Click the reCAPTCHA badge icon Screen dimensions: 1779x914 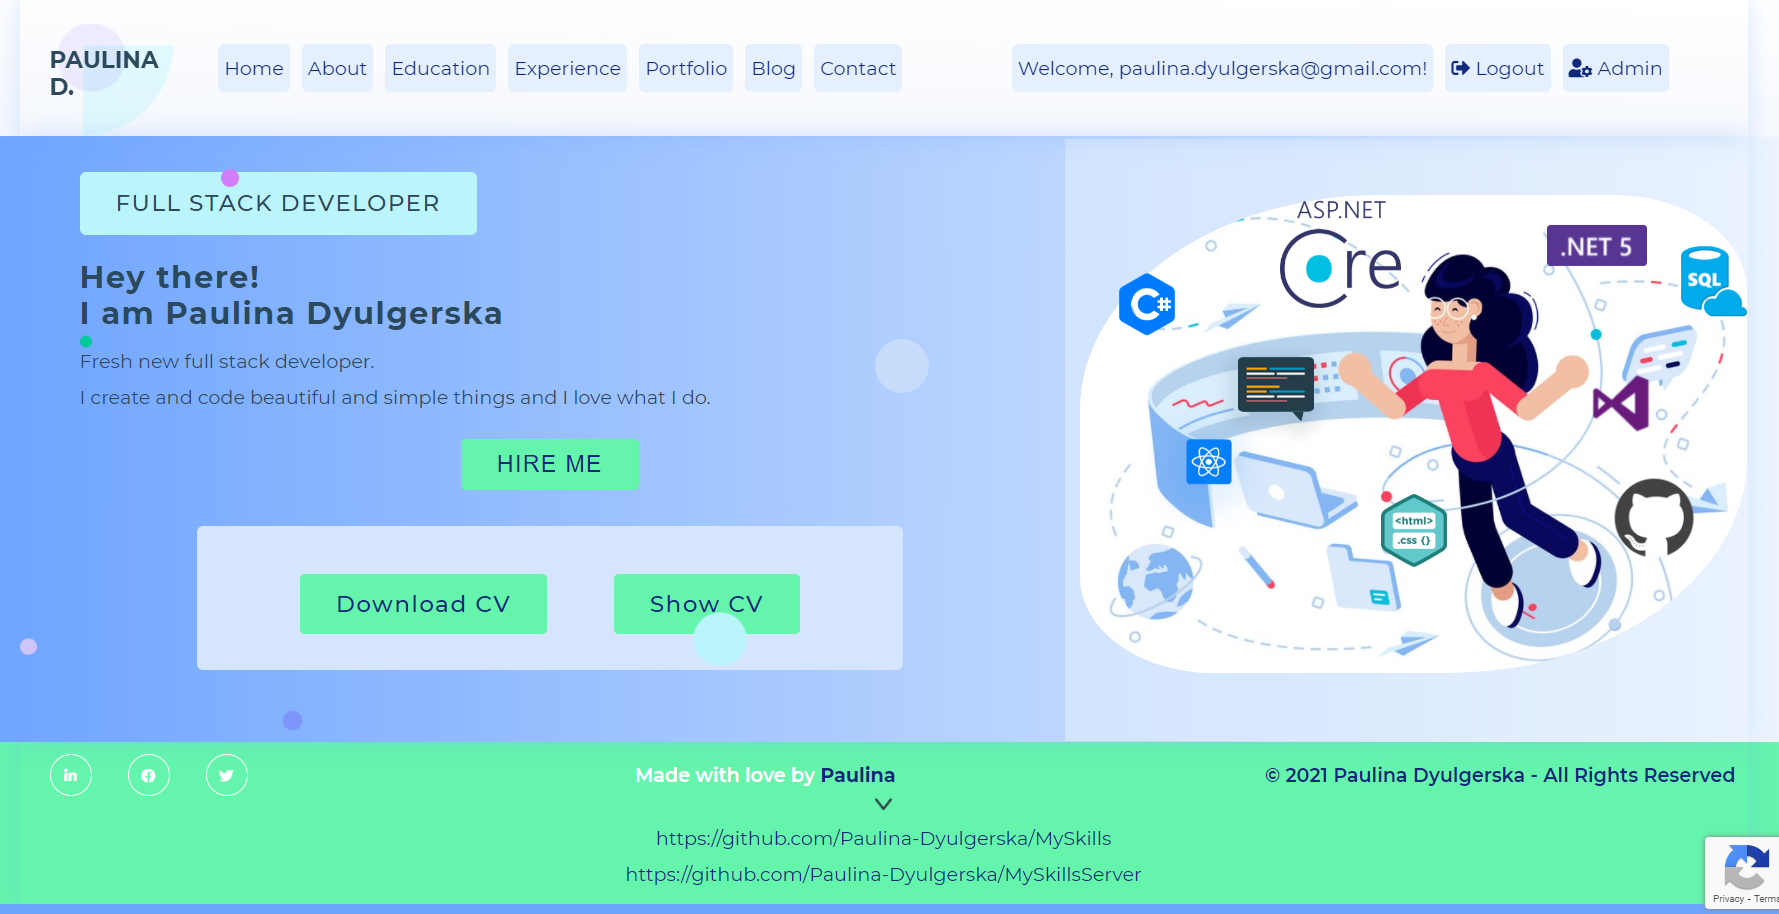tap(1746, 865)
